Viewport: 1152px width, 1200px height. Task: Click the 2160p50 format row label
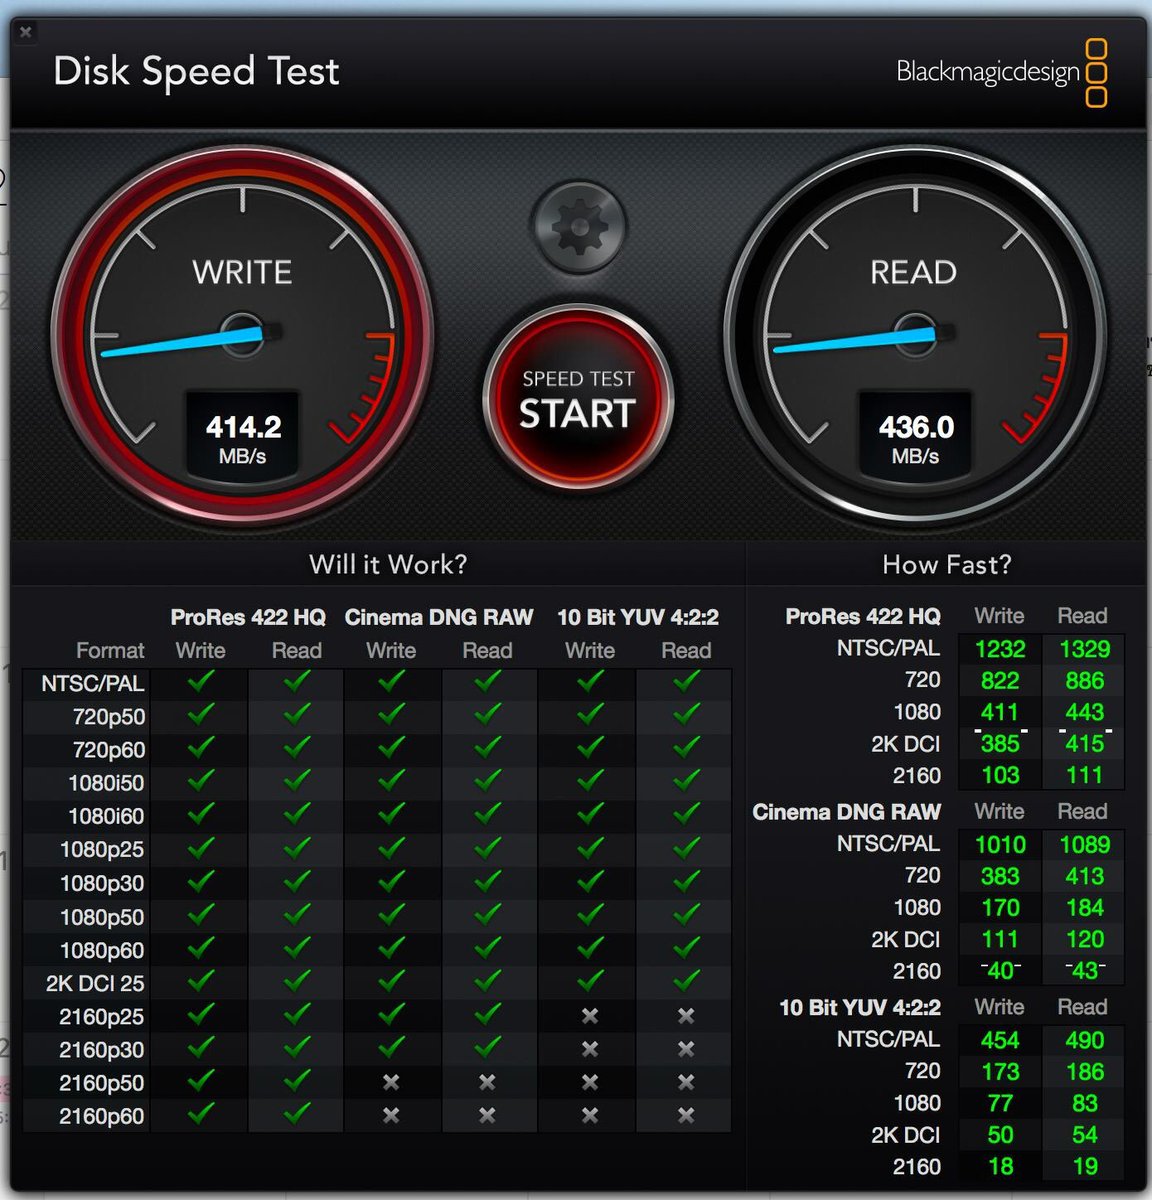click(101, 1083)
